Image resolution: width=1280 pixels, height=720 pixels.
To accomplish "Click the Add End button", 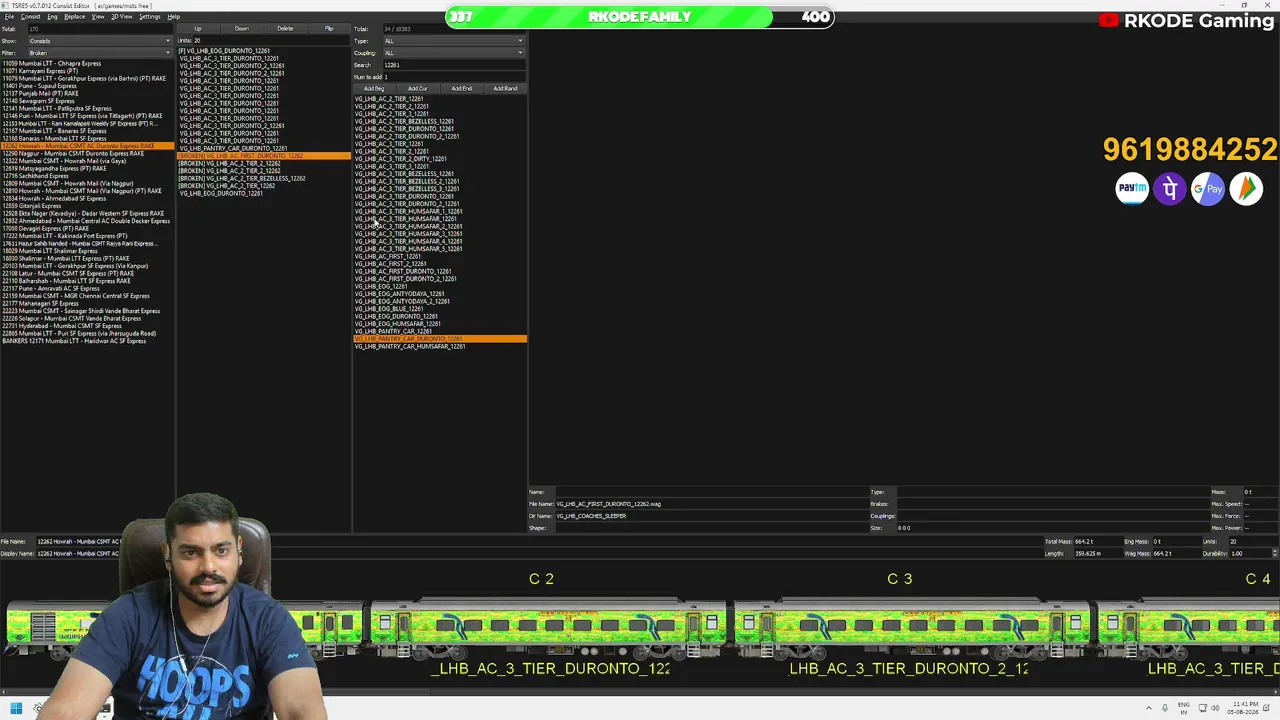I will [462, 89].
